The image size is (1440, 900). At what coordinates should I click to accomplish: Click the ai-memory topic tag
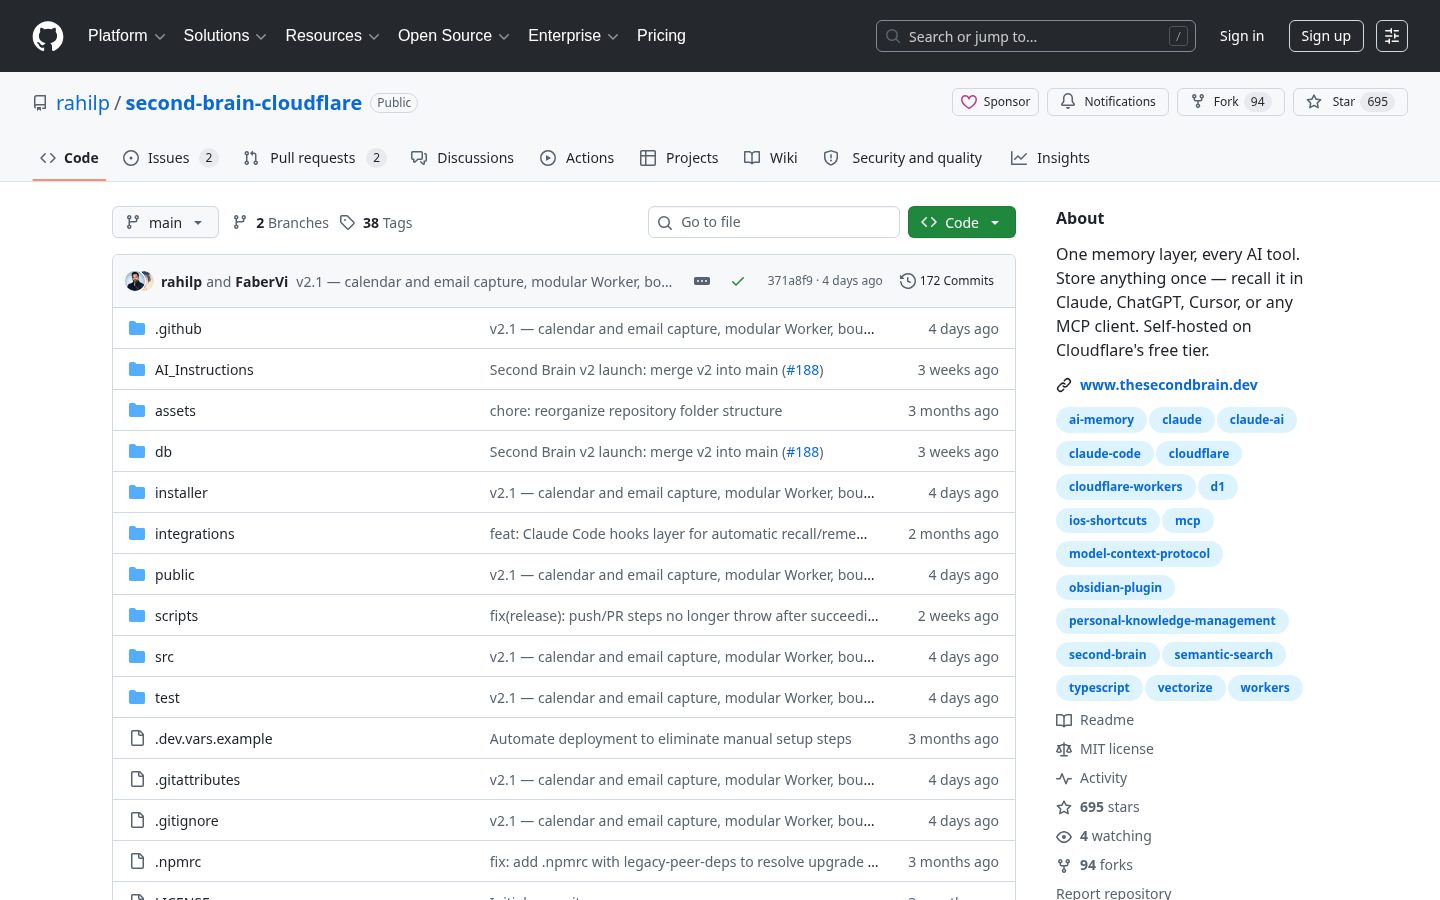pos(1101,420)
